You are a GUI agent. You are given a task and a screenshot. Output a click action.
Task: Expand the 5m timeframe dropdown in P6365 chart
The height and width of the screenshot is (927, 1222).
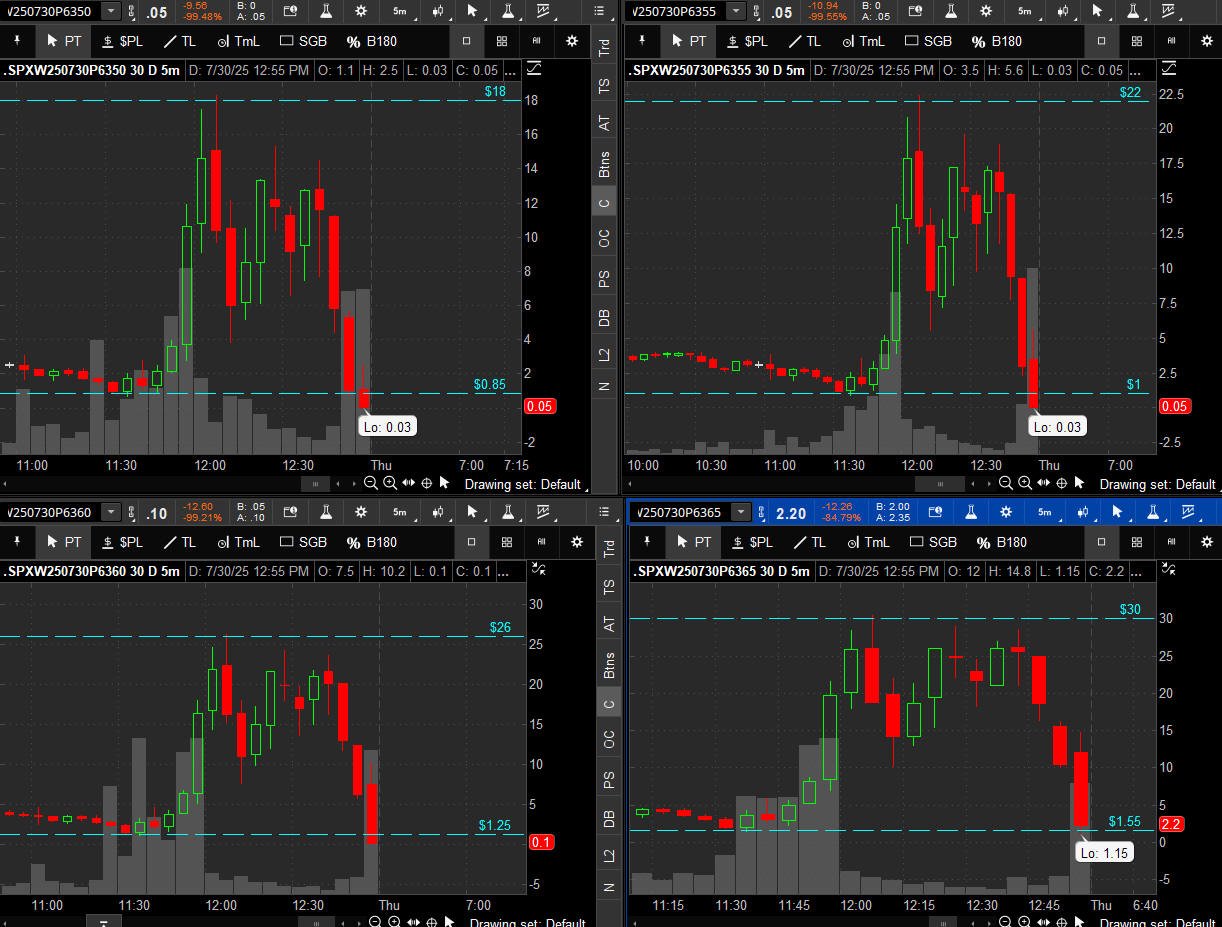1044,512
